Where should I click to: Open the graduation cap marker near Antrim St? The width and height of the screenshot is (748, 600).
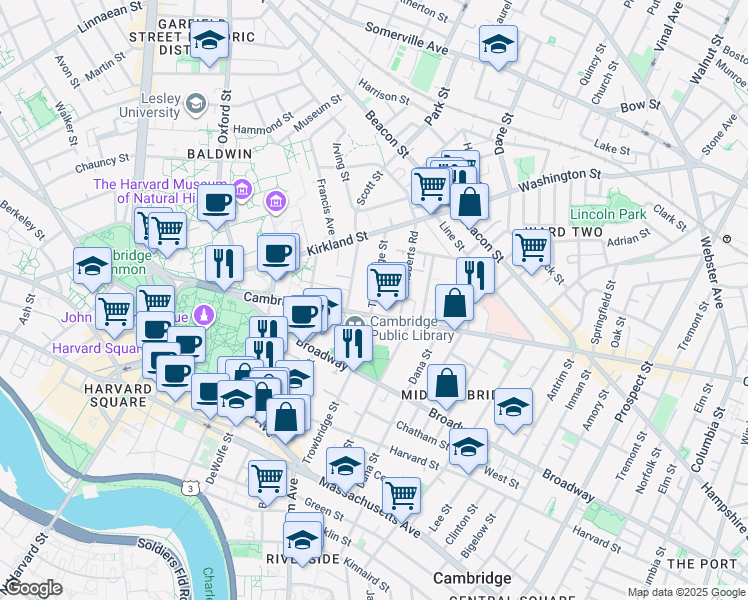coord(513,407)
